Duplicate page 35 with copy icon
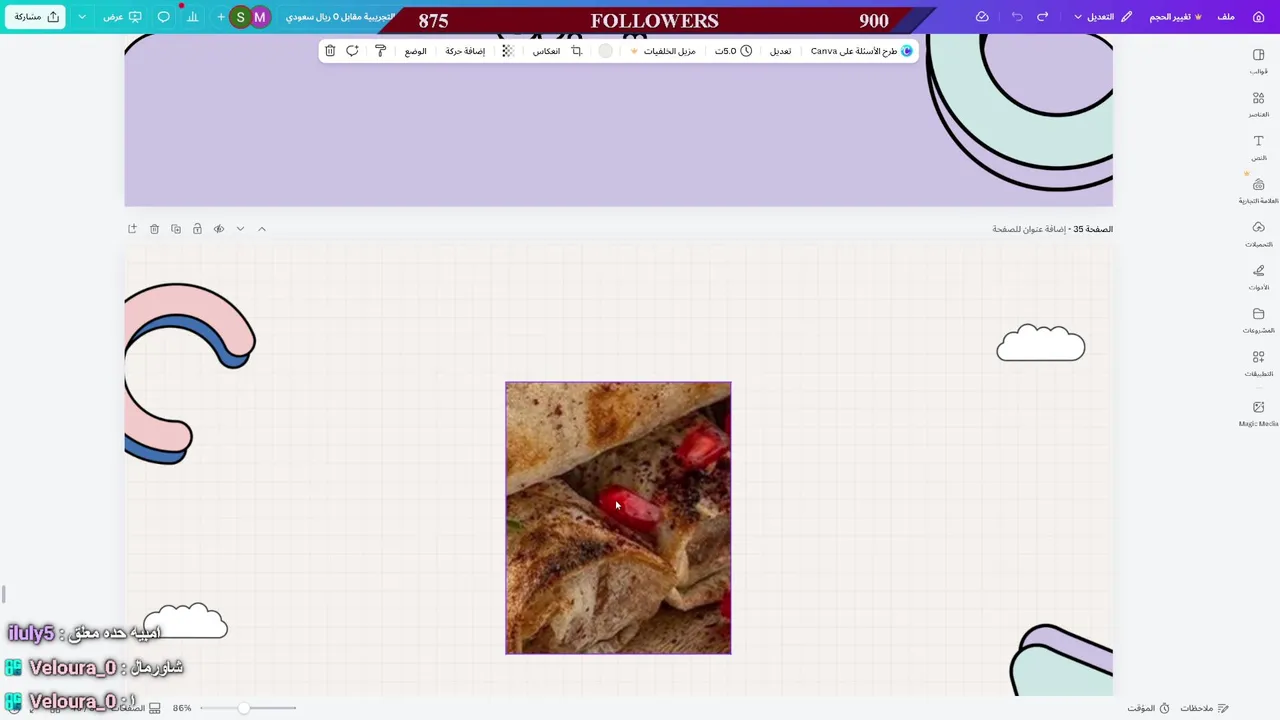The height and width of the screenshot is (720, 1280). 176,229
